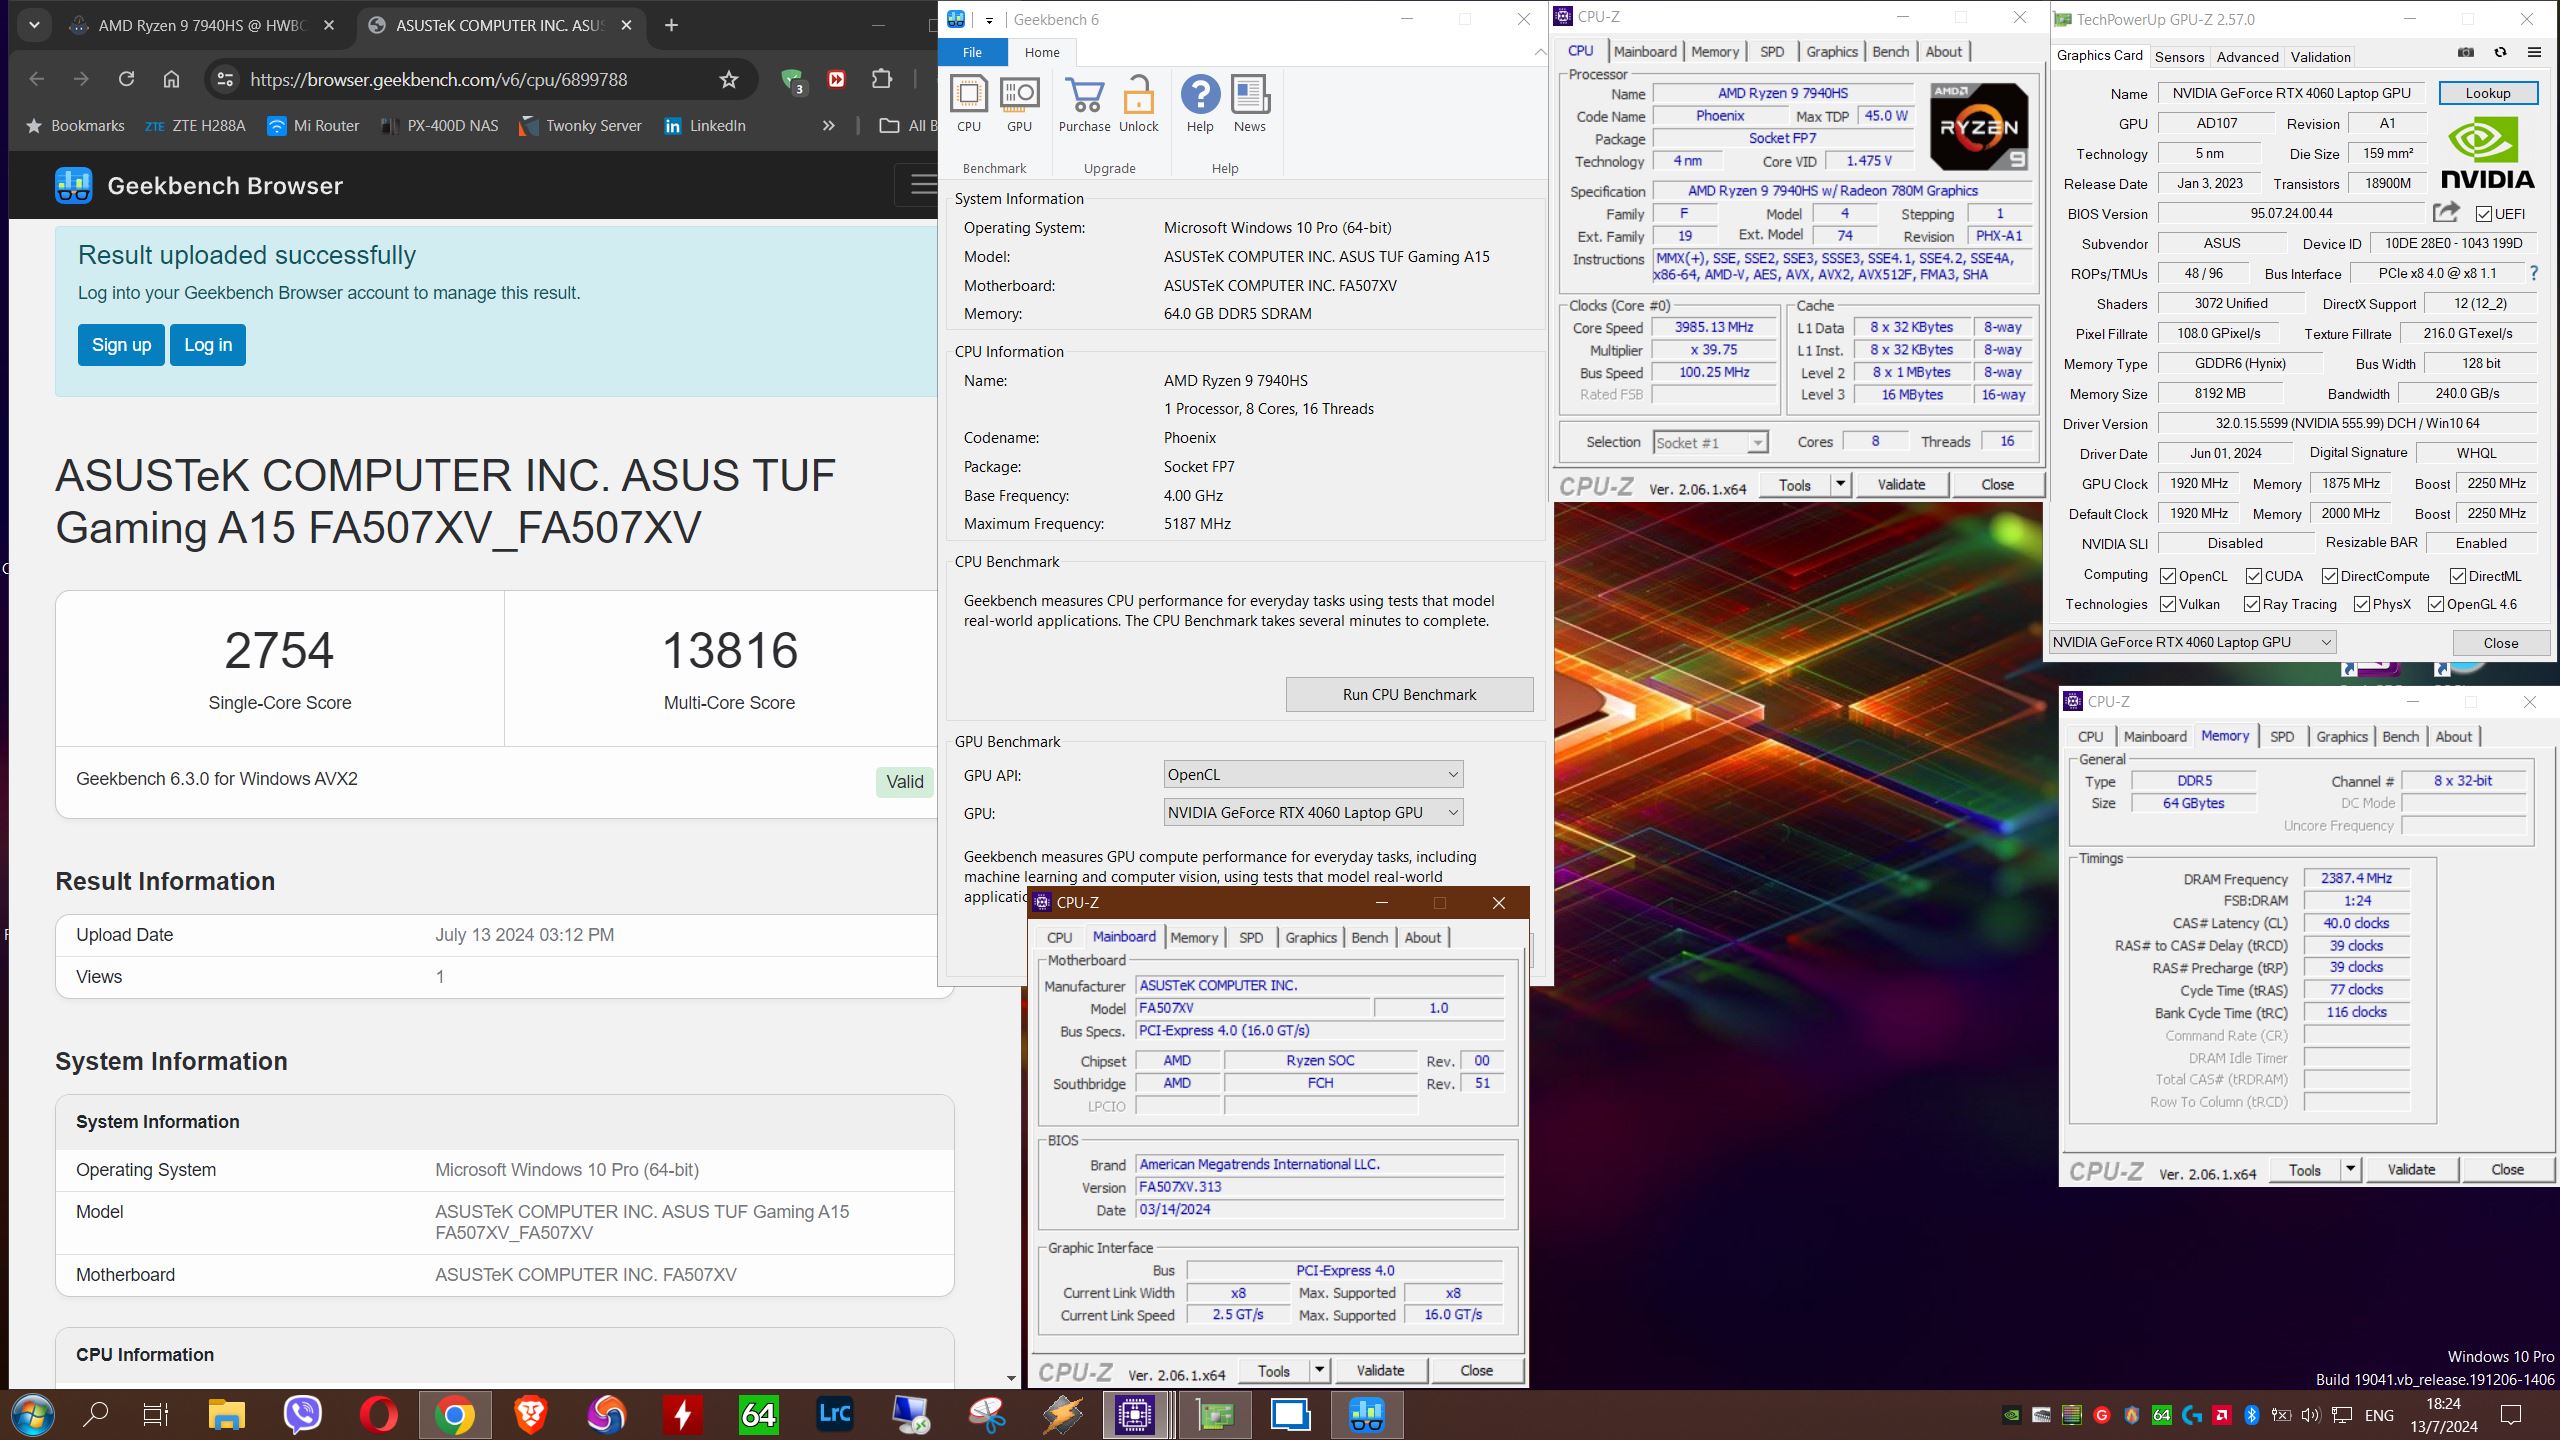Click the Unlock padlock icon in Geekbench

(x=1138, y=104)
